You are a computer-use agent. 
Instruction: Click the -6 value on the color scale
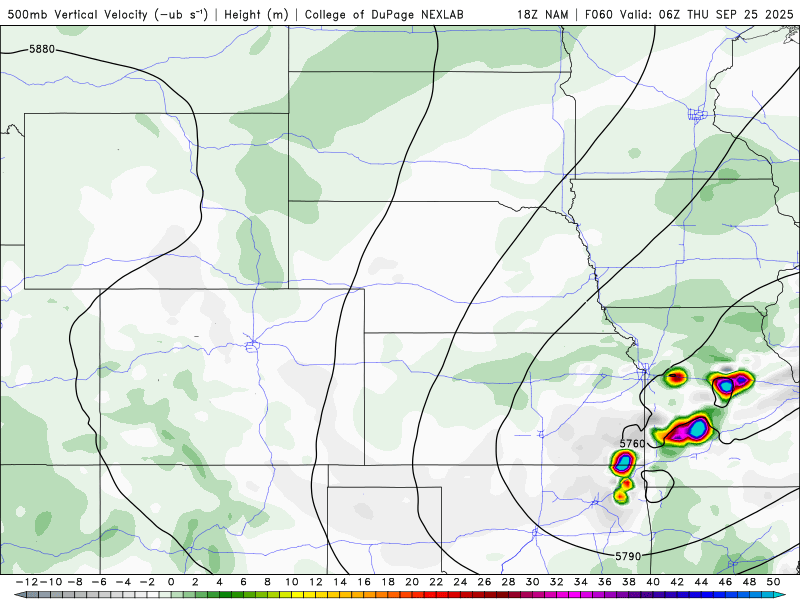(99, 582)
